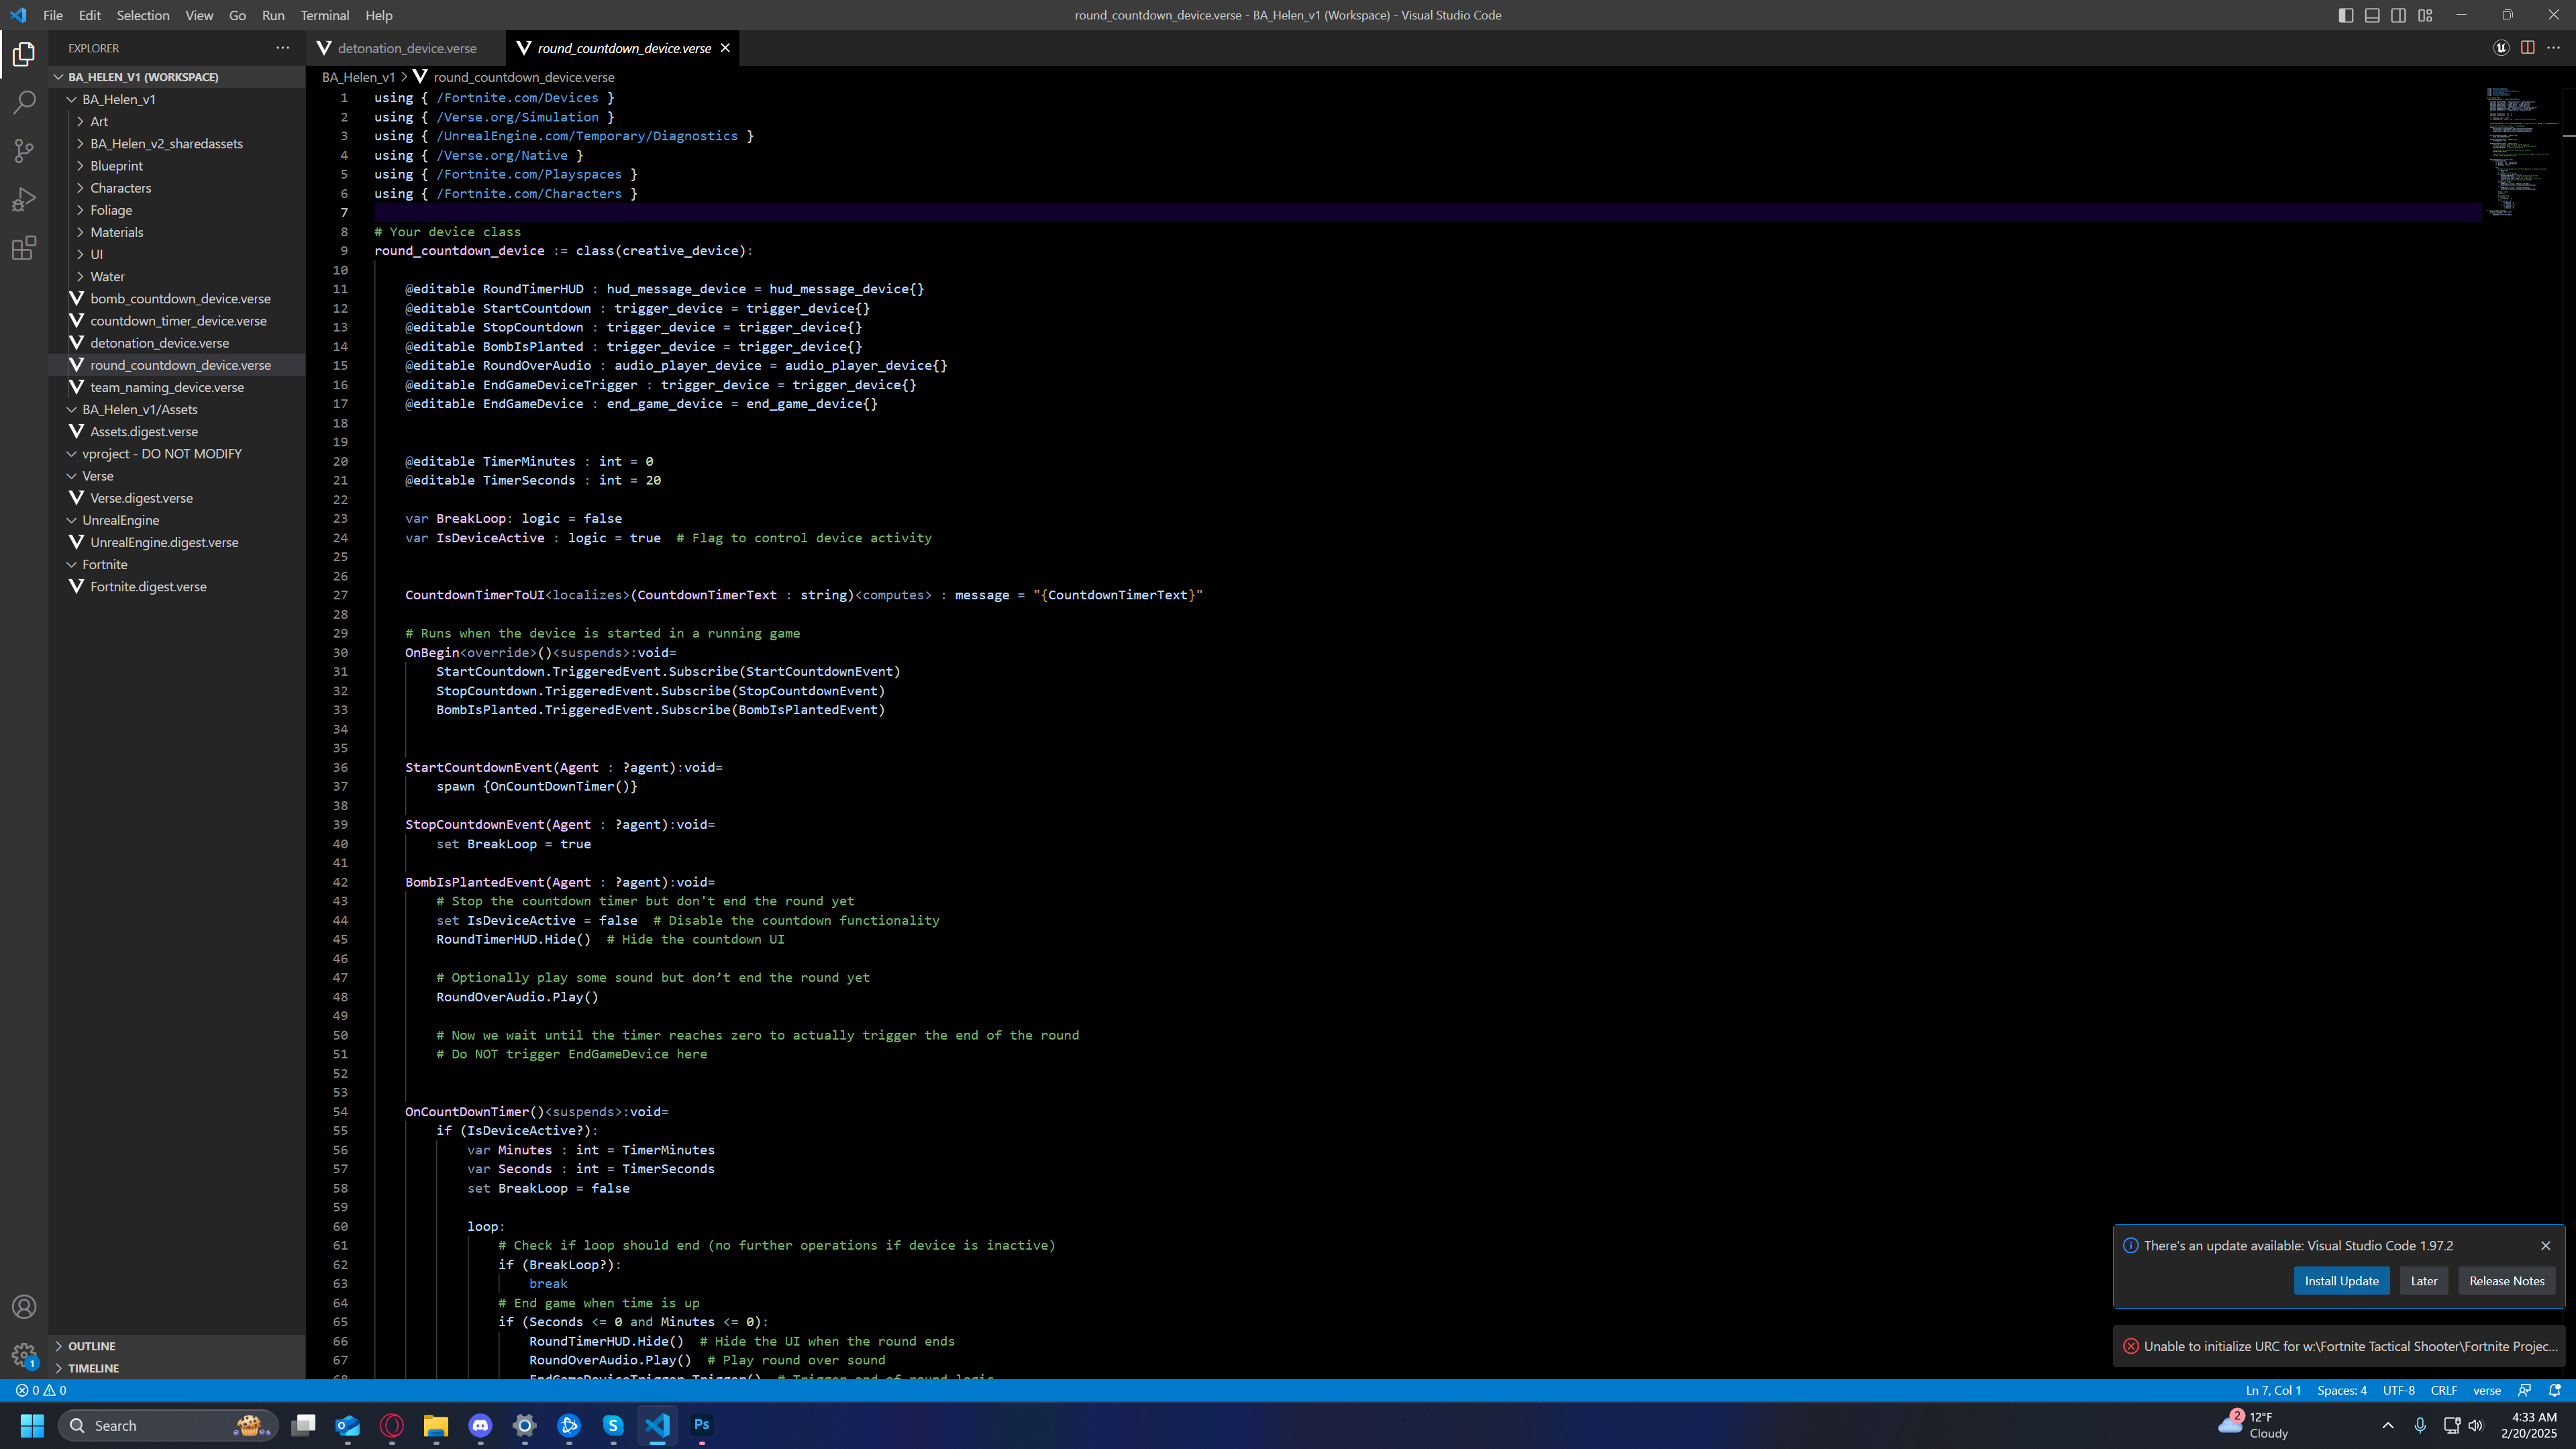Open notifications bell in status bar
2576x1449 pixels.
point(2555,1390)
